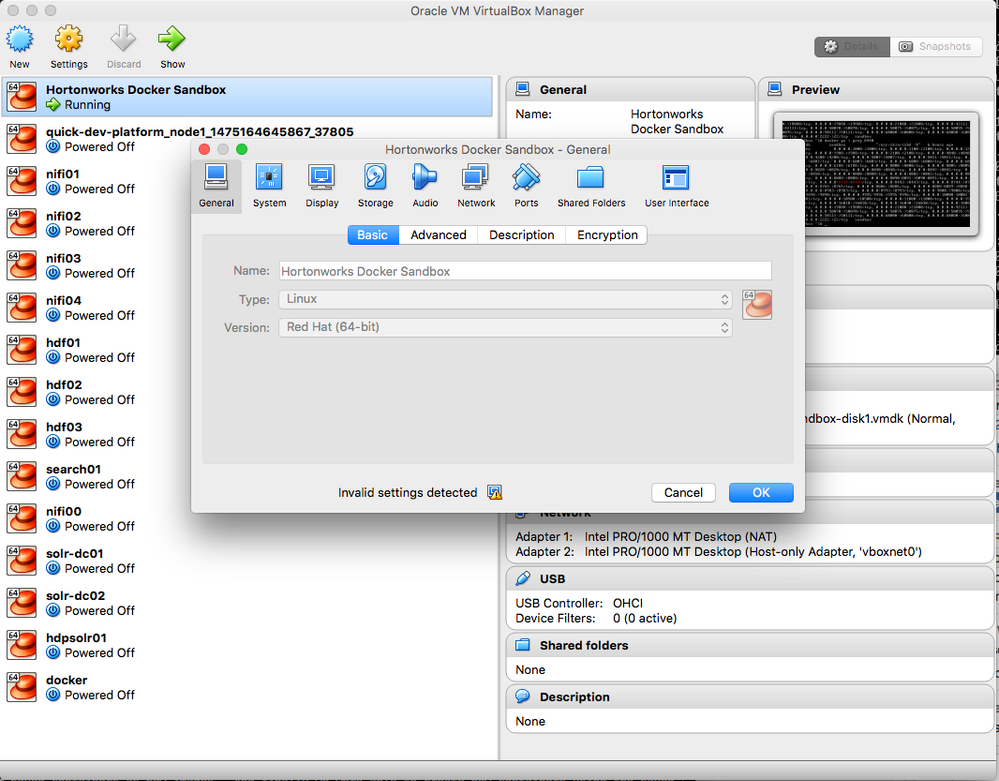Screen dimensions: 999x781
Task: Switch to the Advanced tab
Action: point(438,234)
